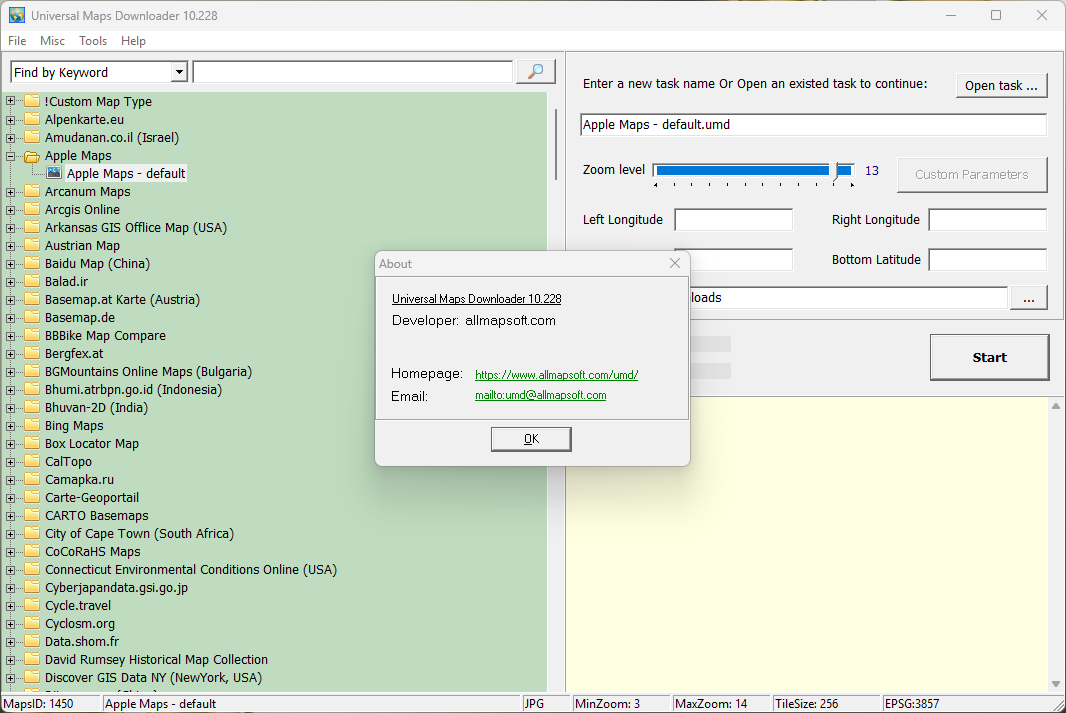Open the Find by Keyword dropdown

pyautogui.click(x=179, y=72)
